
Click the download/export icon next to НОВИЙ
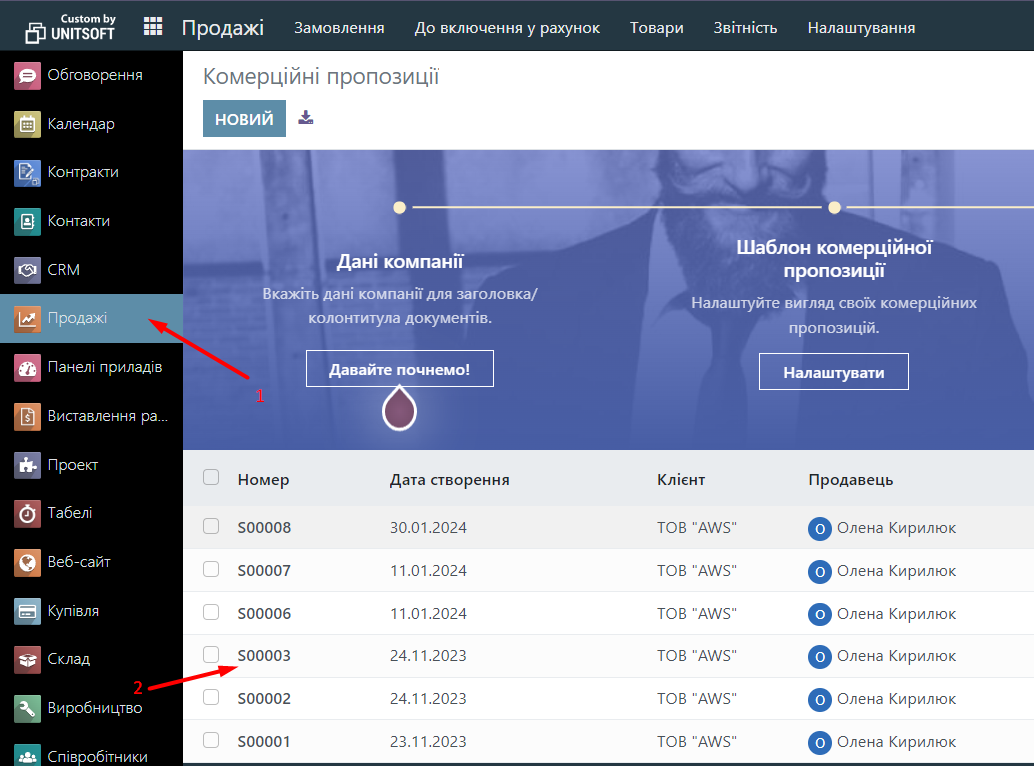[x=306, y=118]
